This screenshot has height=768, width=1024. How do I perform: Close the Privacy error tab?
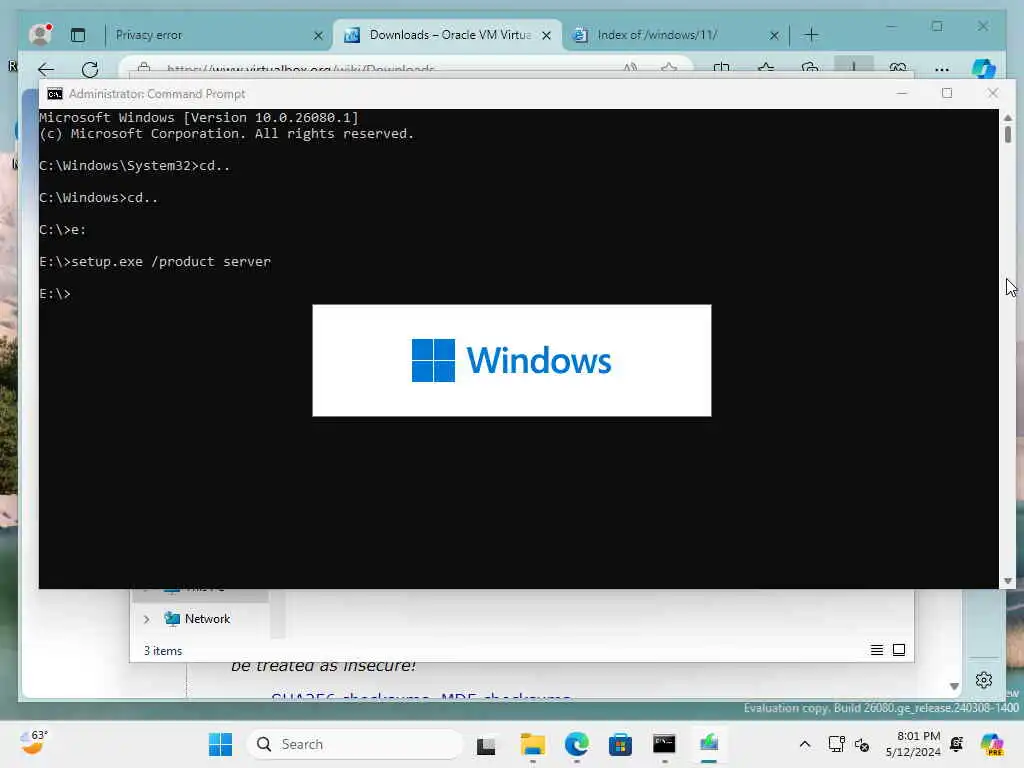319,35
